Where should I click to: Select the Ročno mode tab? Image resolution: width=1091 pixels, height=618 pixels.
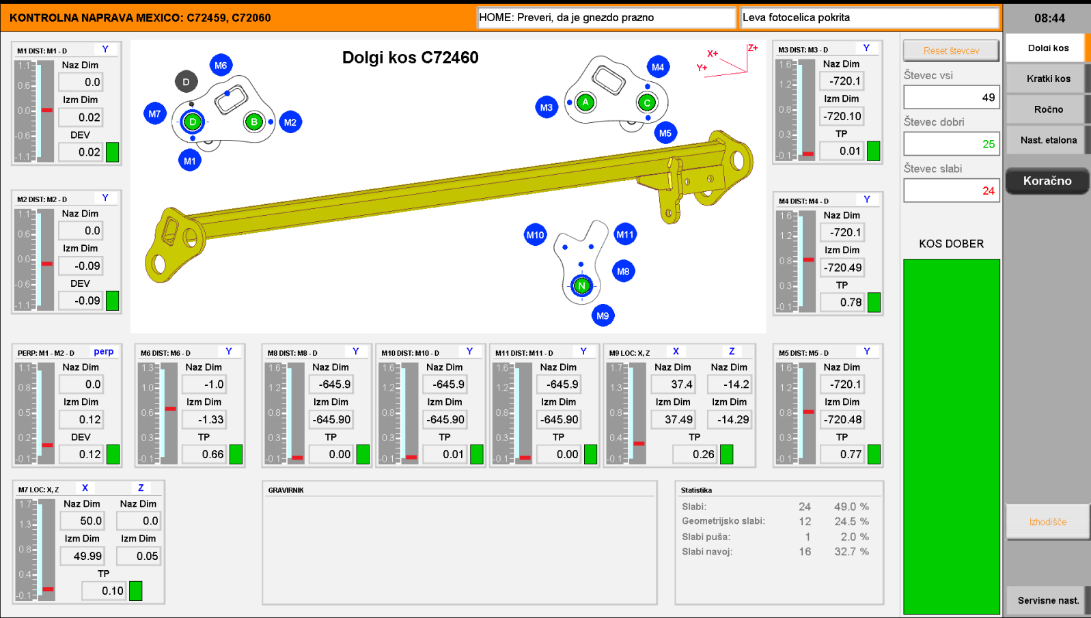1047,109
